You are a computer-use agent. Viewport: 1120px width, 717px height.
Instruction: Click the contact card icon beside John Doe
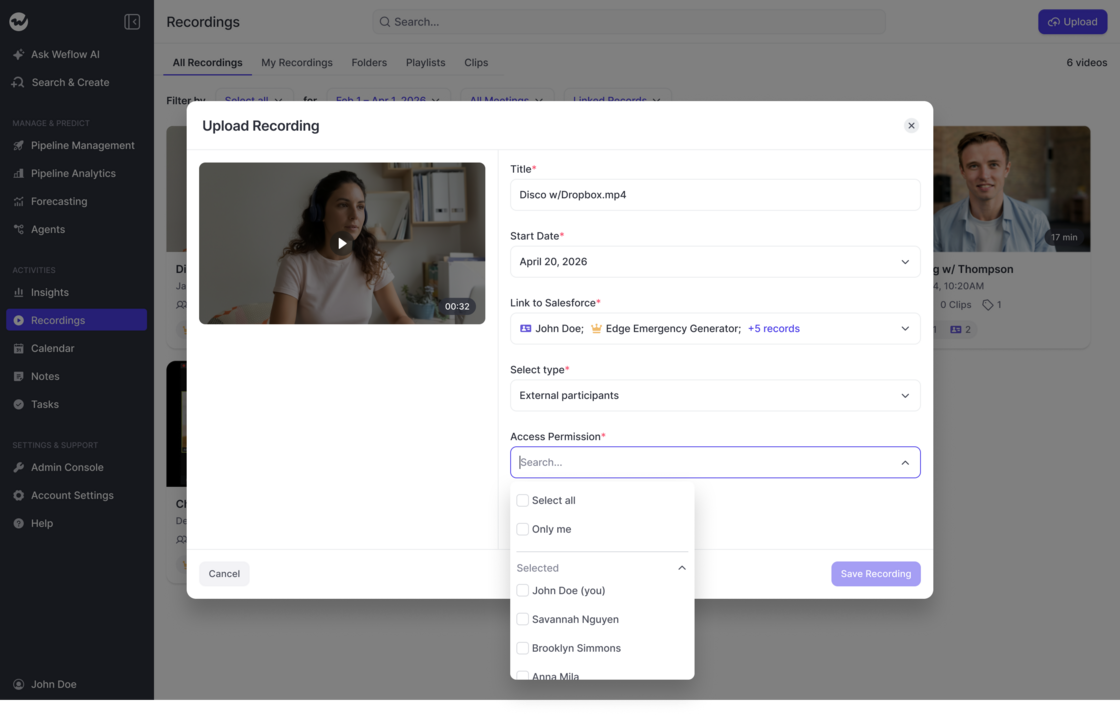(526, 329)
